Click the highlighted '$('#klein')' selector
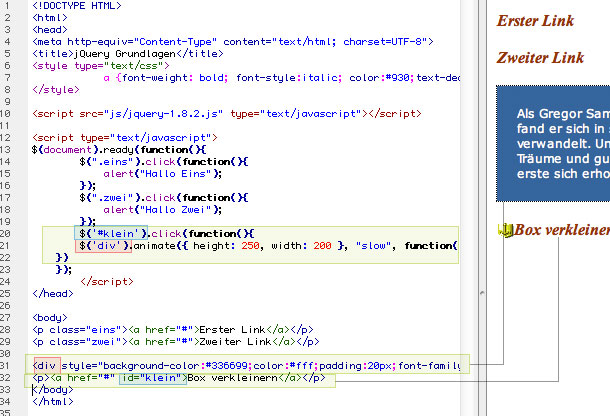 (x=111, y=233)
